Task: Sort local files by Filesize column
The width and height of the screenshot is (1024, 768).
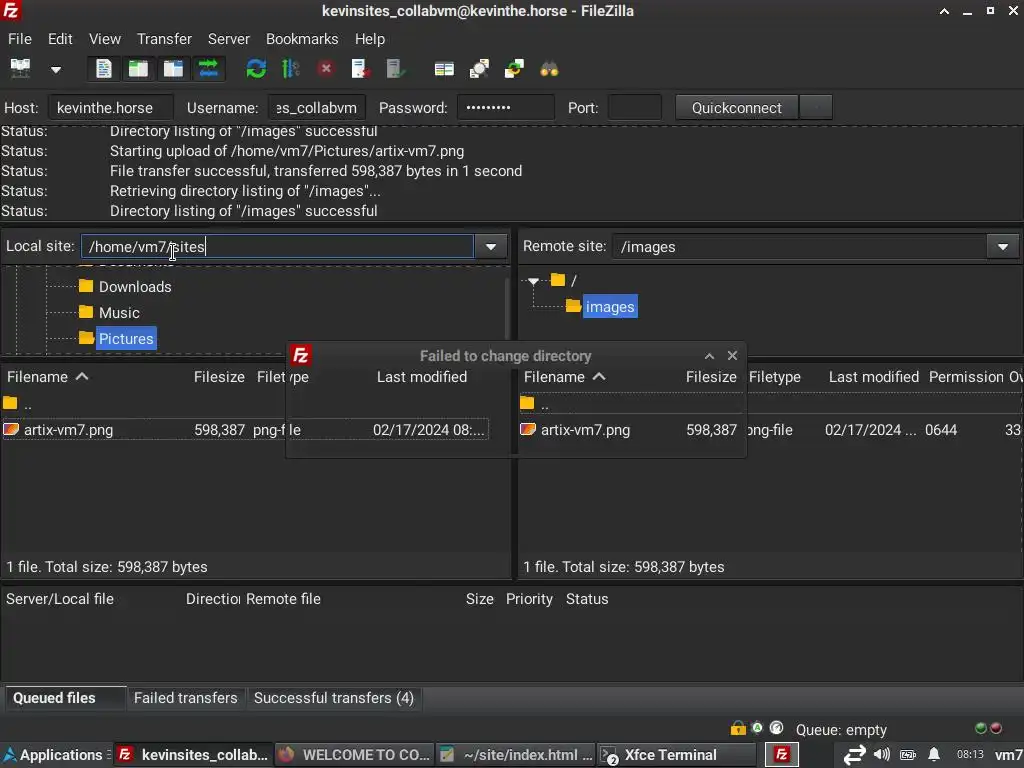Action: [219, 377]
